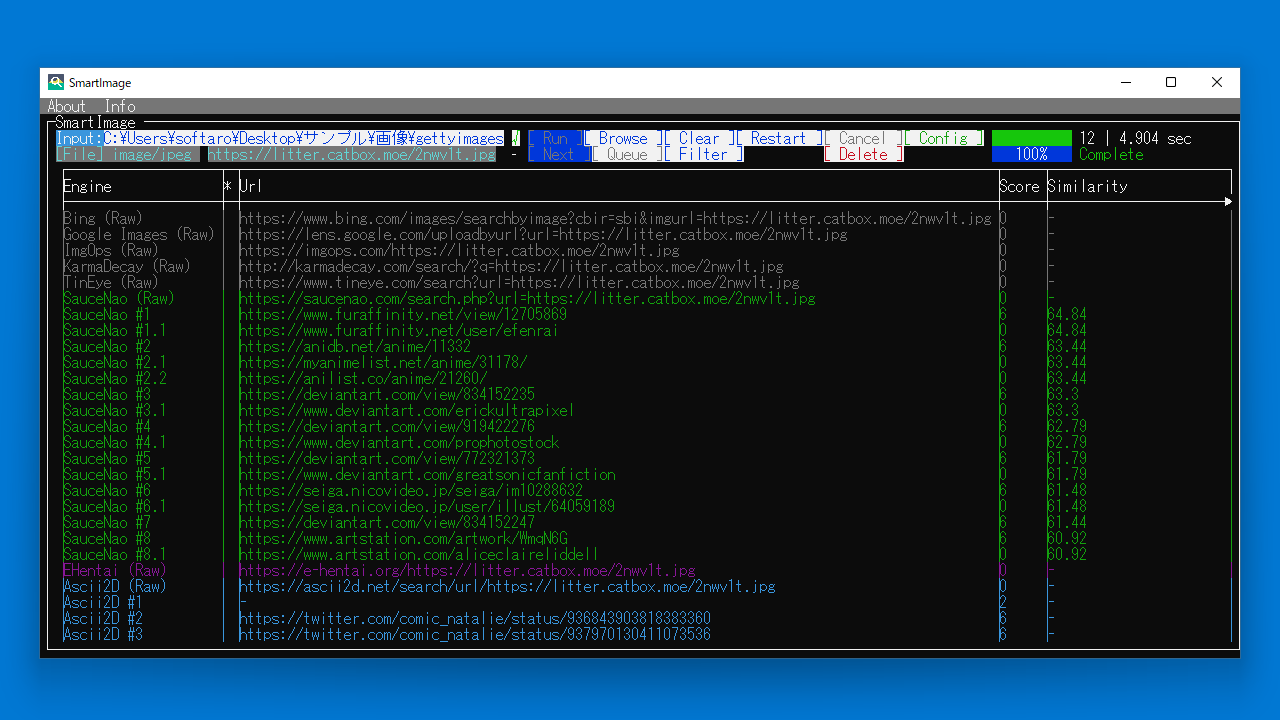Image resolution: width=1280 pixels, height=720 pixels.
Task: Click the Score column header
Action: 1019,187
